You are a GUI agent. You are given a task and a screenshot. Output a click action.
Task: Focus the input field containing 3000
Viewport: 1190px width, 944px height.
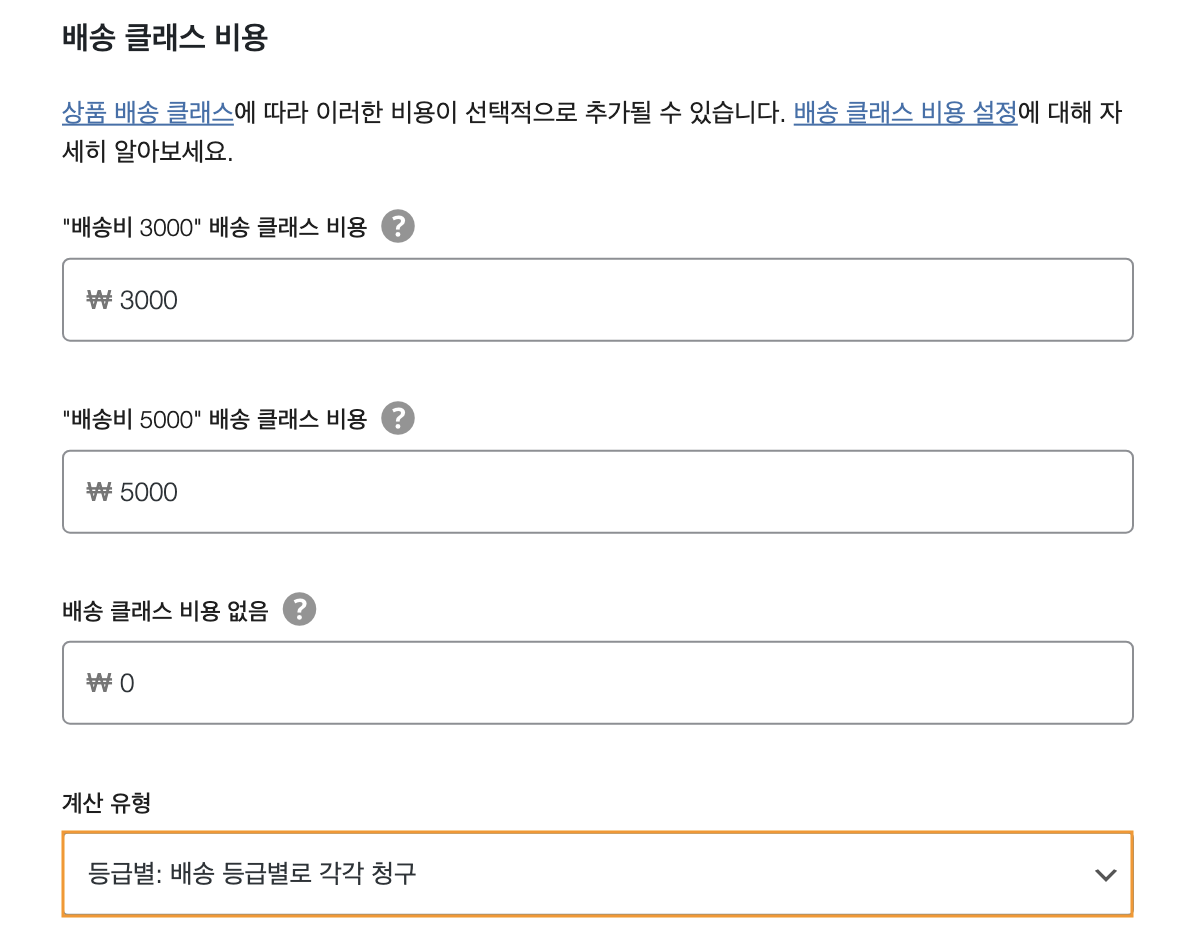tap(597, 300)
